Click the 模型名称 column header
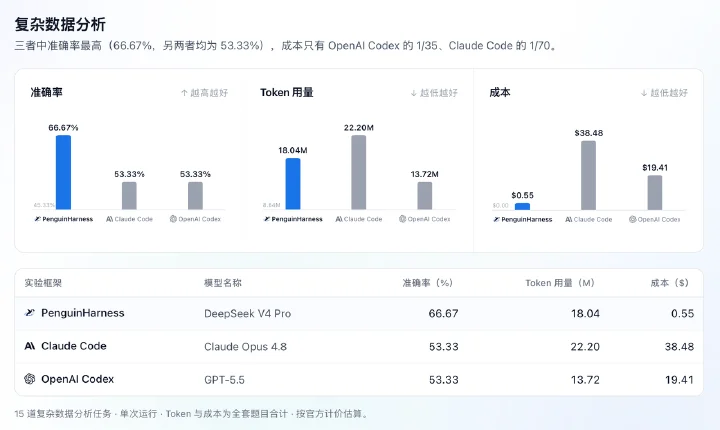The image size is (720, 430). tap(223, 283)
